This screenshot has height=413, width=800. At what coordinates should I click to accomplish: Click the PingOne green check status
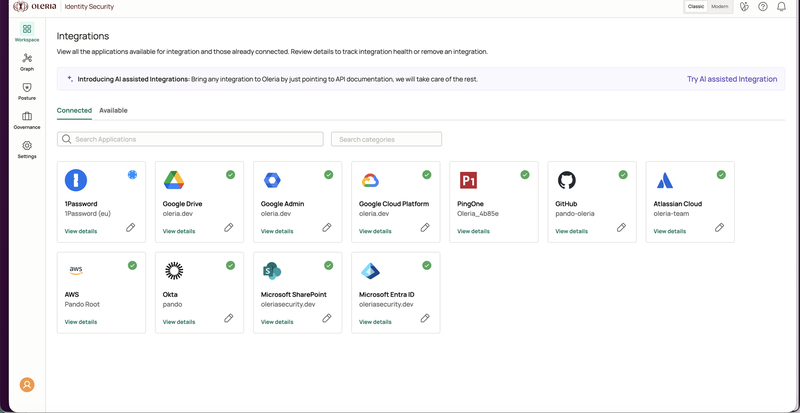[x=525, y=175]
